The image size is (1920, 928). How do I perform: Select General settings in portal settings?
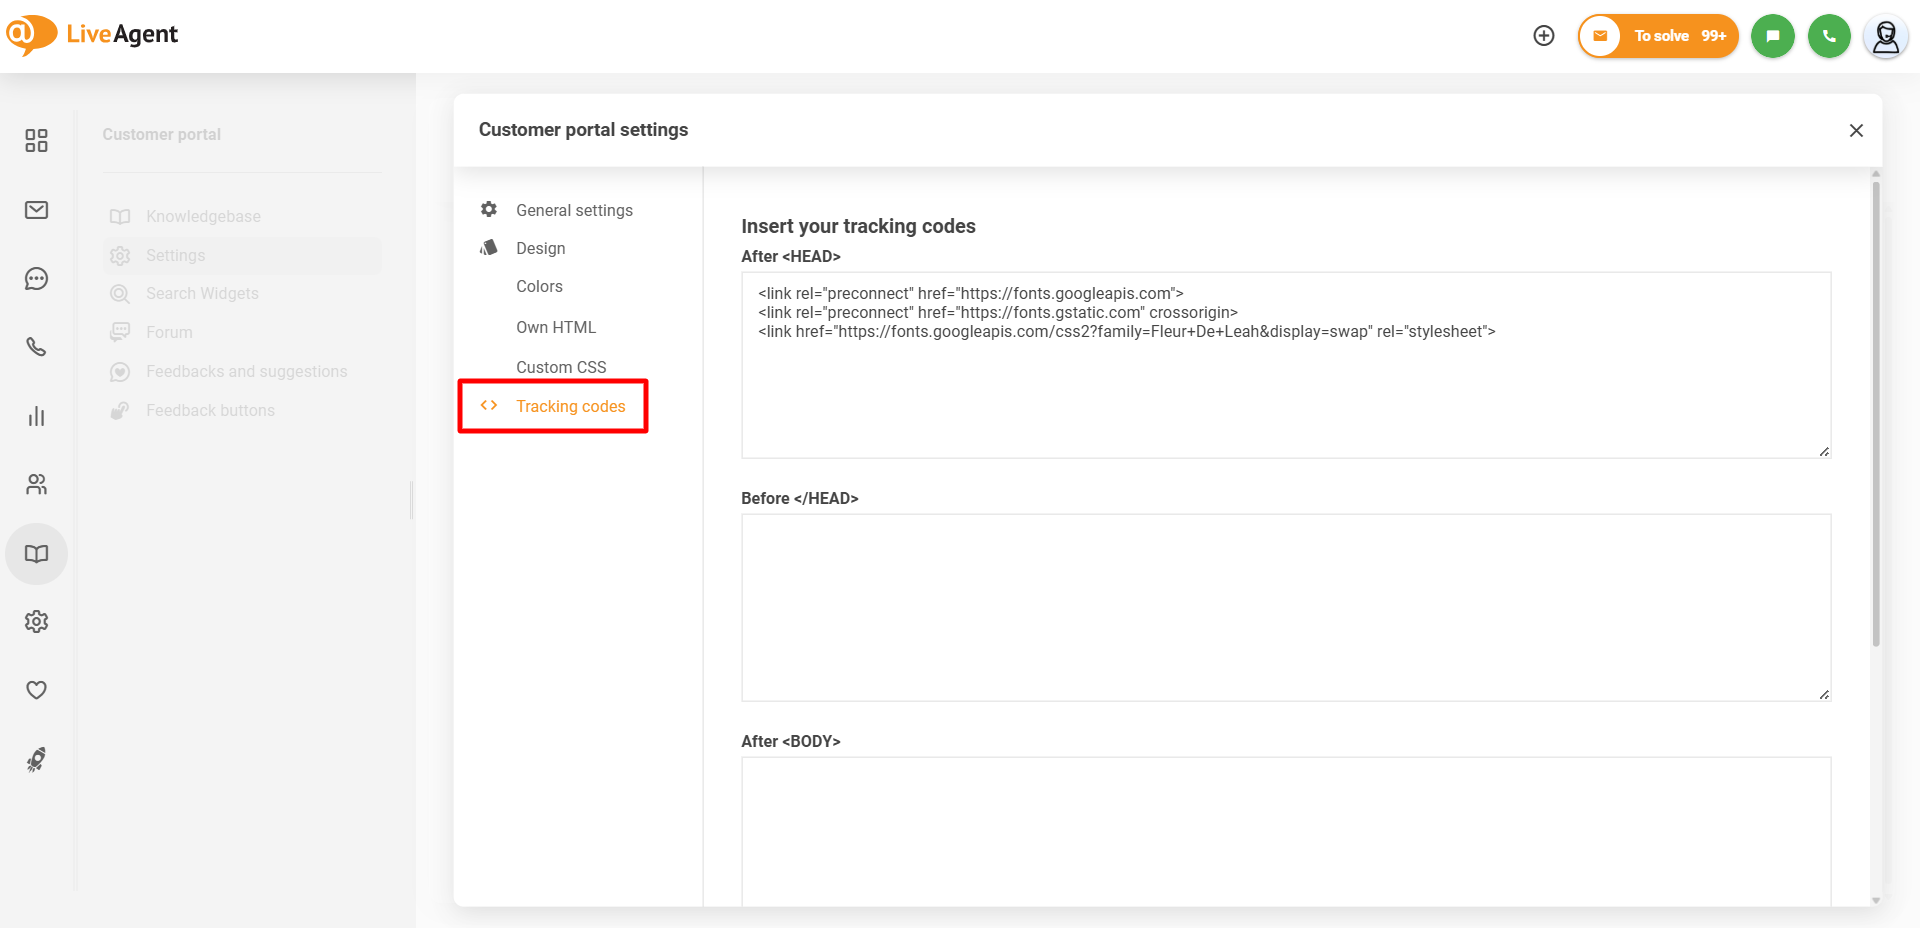point(574,210)
